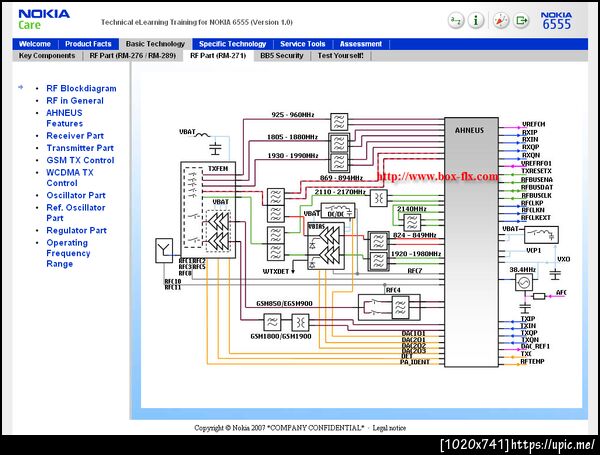Viewport: 600px width, 455px height.
Task: Click the green information icon
Action: pyautogui.click(x=476, y=20)
